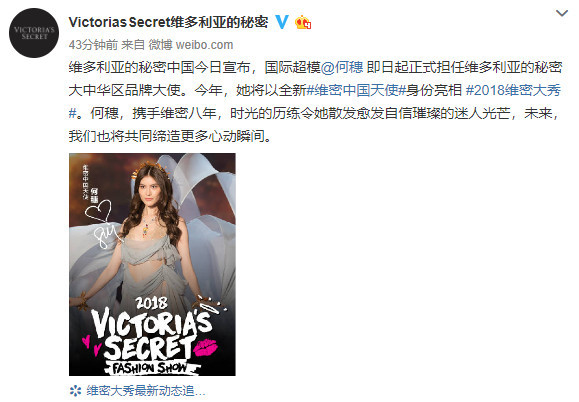Open the #2018维密大秀 hashtag topic
The image size is (579, 402).
click(x=514, y=90)
